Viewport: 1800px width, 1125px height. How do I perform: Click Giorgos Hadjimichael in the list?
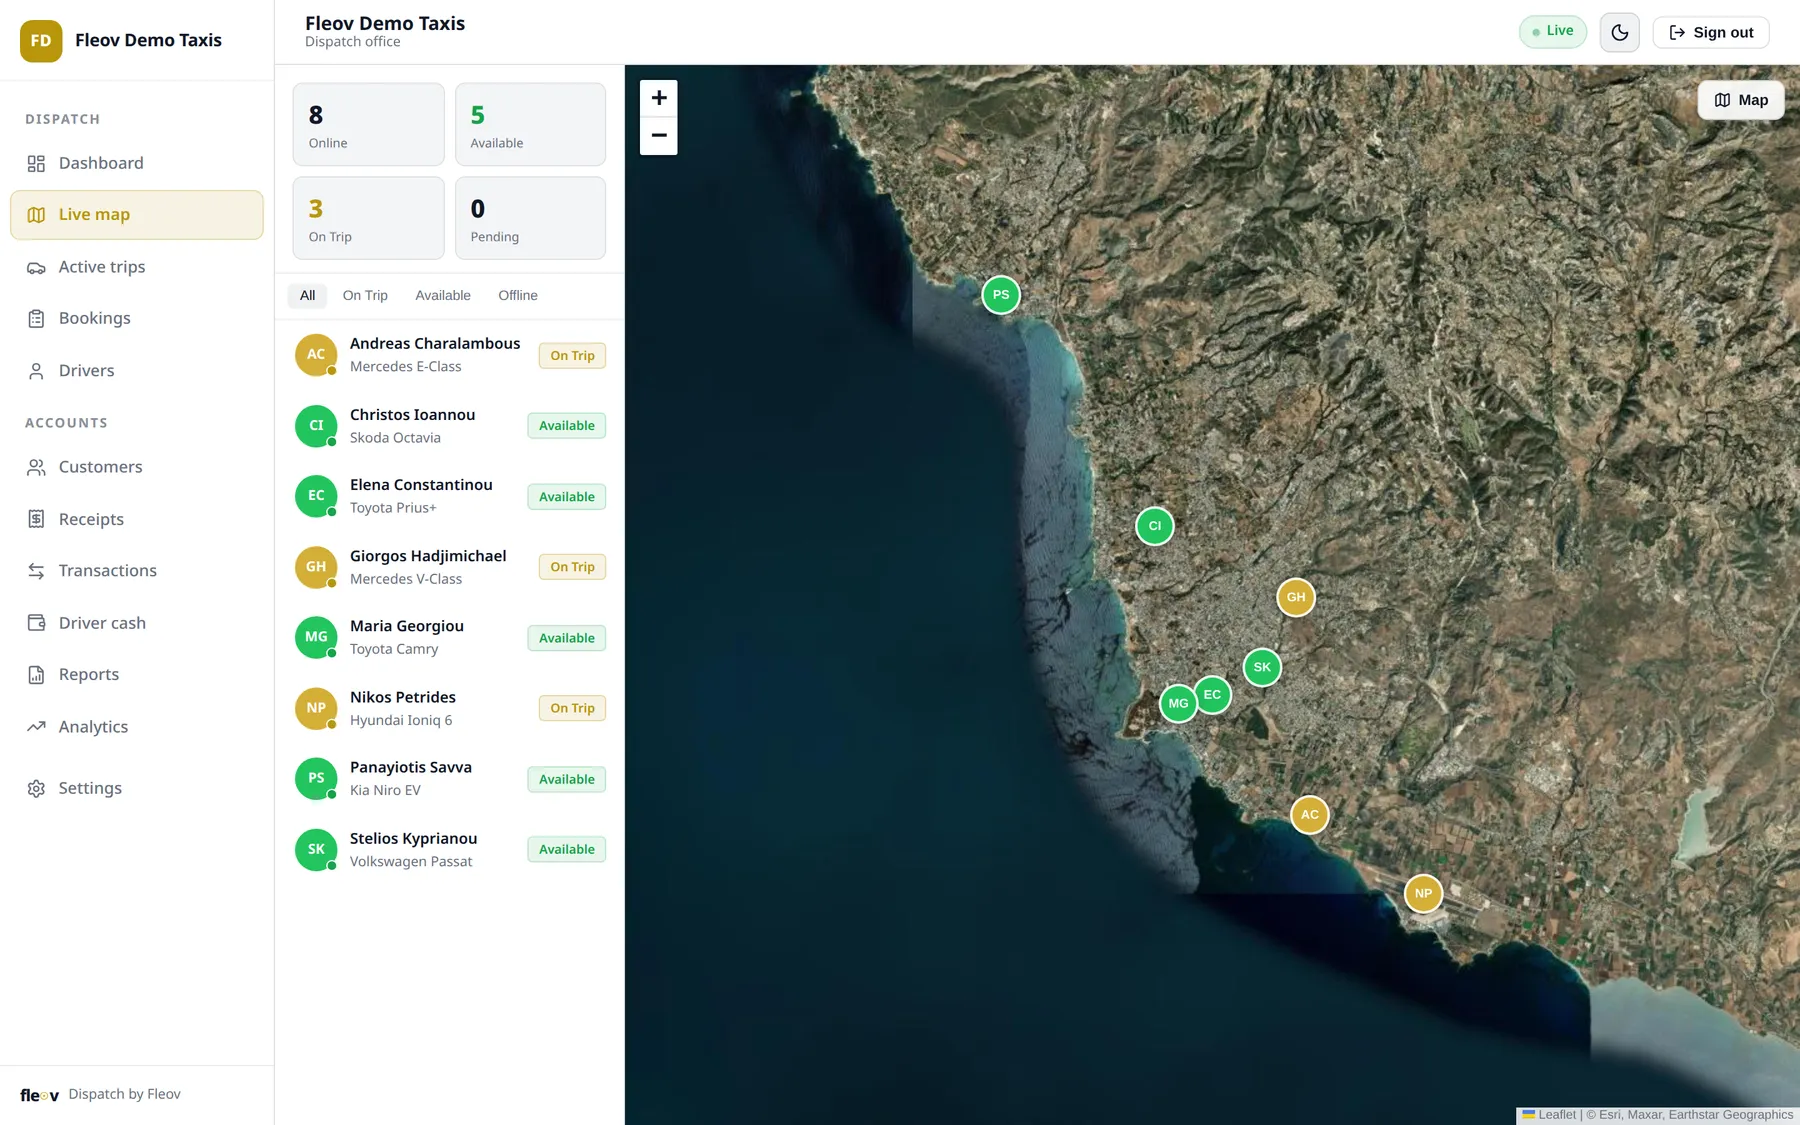450,567
